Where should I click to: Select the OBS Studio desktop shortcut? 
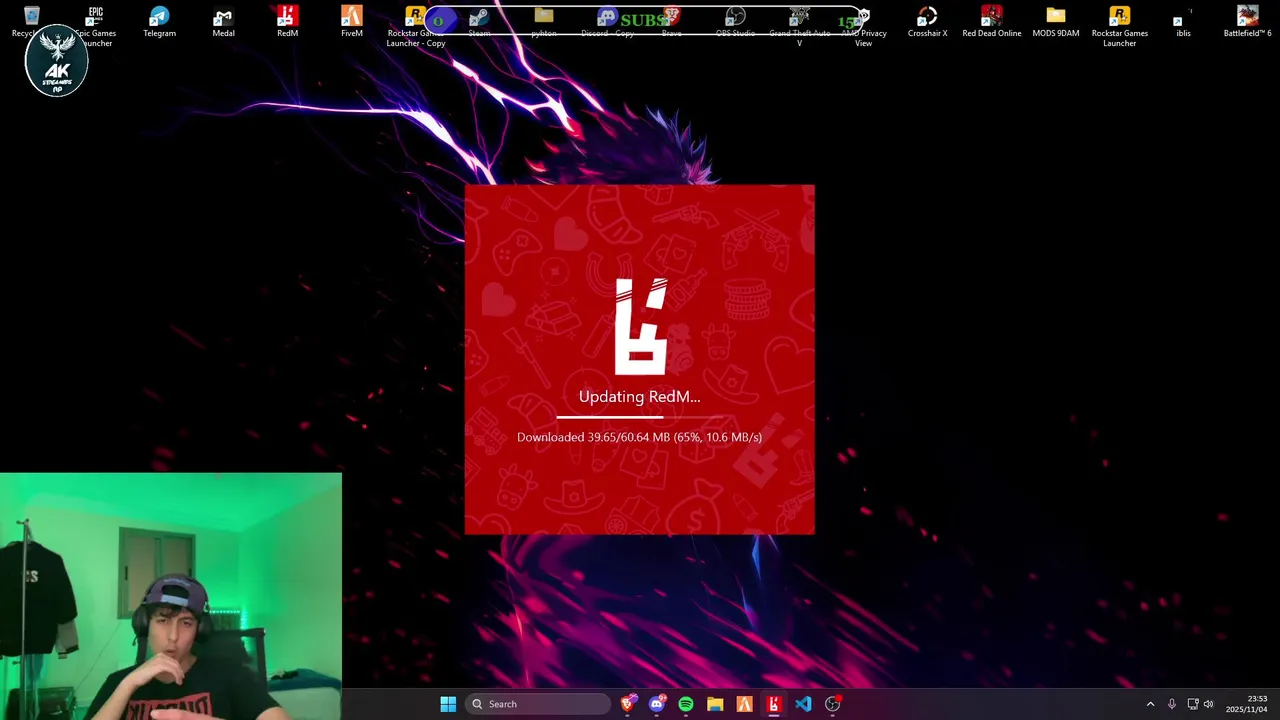[735, 22]
